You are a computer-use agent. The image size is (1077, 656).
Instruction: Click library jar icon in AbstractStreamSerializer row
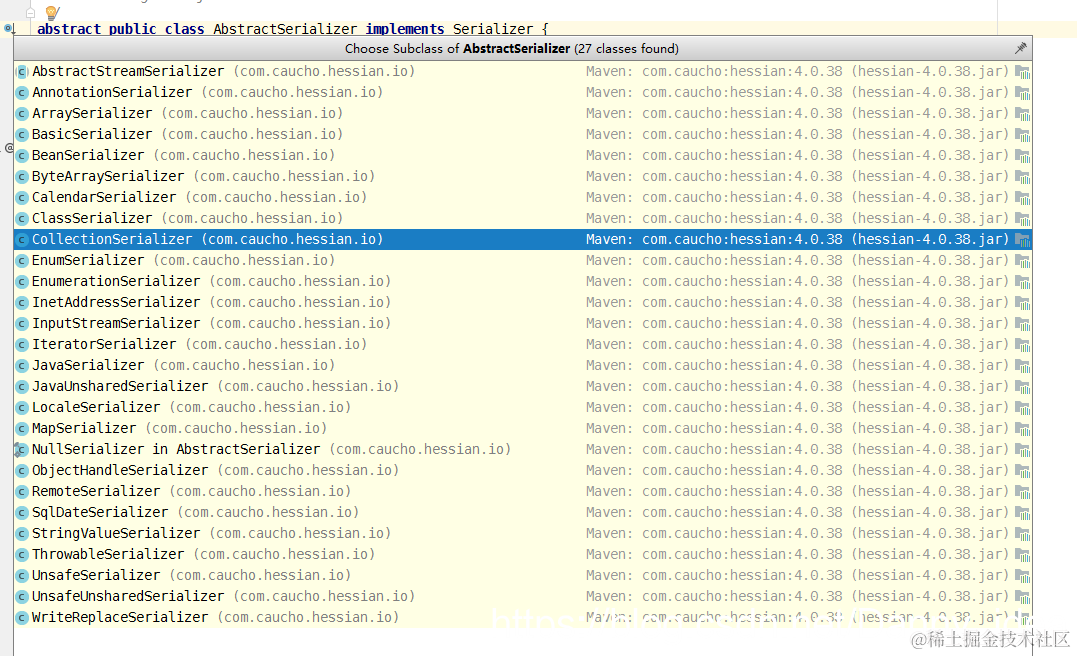pos(1023,71)
